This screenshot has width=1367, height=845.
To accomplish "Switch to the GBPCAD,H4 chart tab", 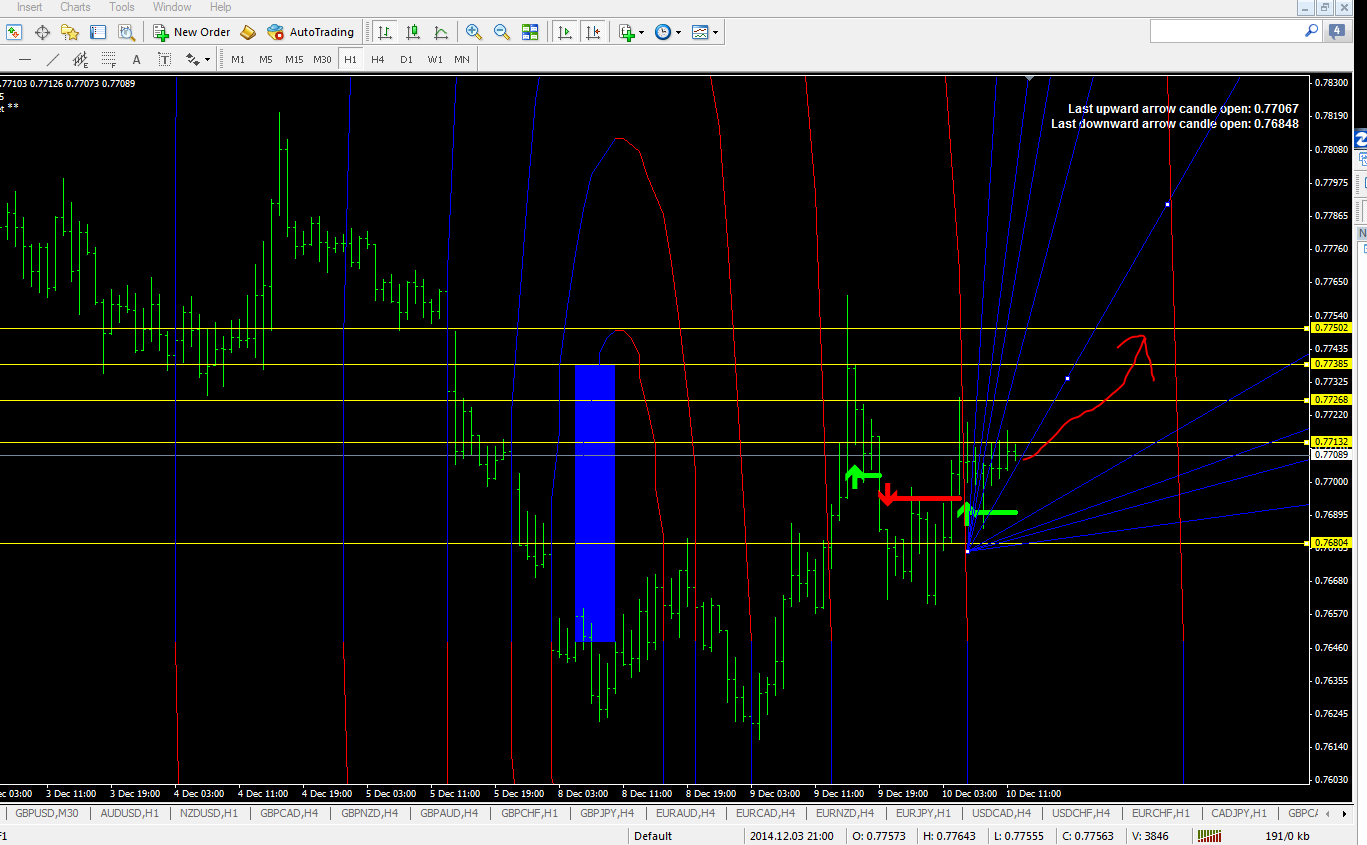I will pyautogui.click(x=289, y=813).
